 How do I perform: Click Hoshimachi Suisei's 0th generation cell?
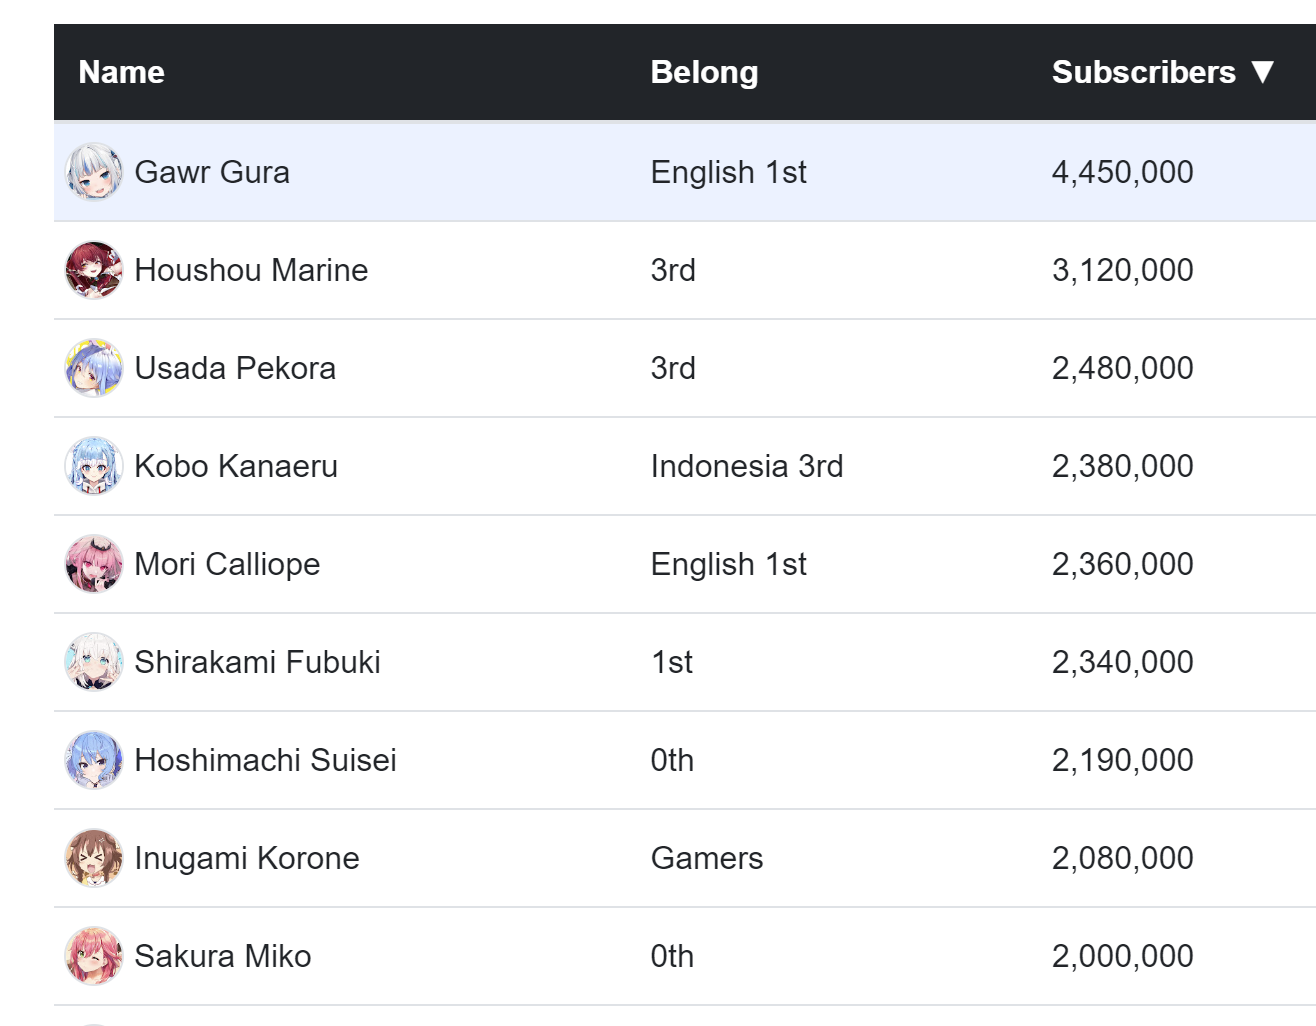click(x=672, y=760)
